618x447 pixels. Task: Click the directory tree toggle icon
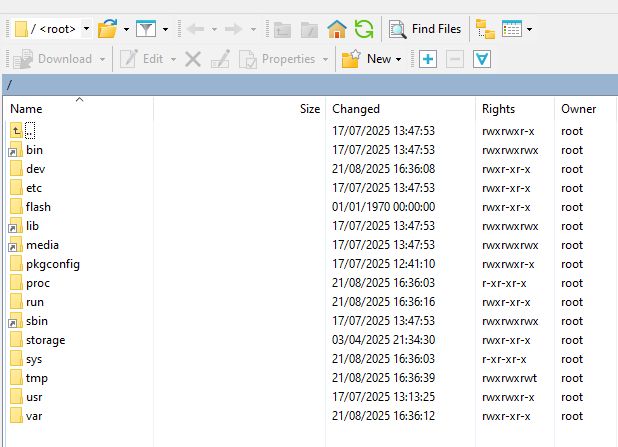(485, 29)
